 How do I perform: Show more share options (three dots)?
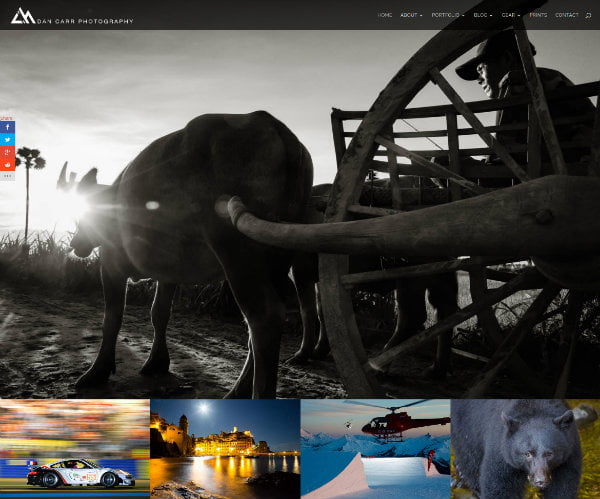click(x=8, y=176)
